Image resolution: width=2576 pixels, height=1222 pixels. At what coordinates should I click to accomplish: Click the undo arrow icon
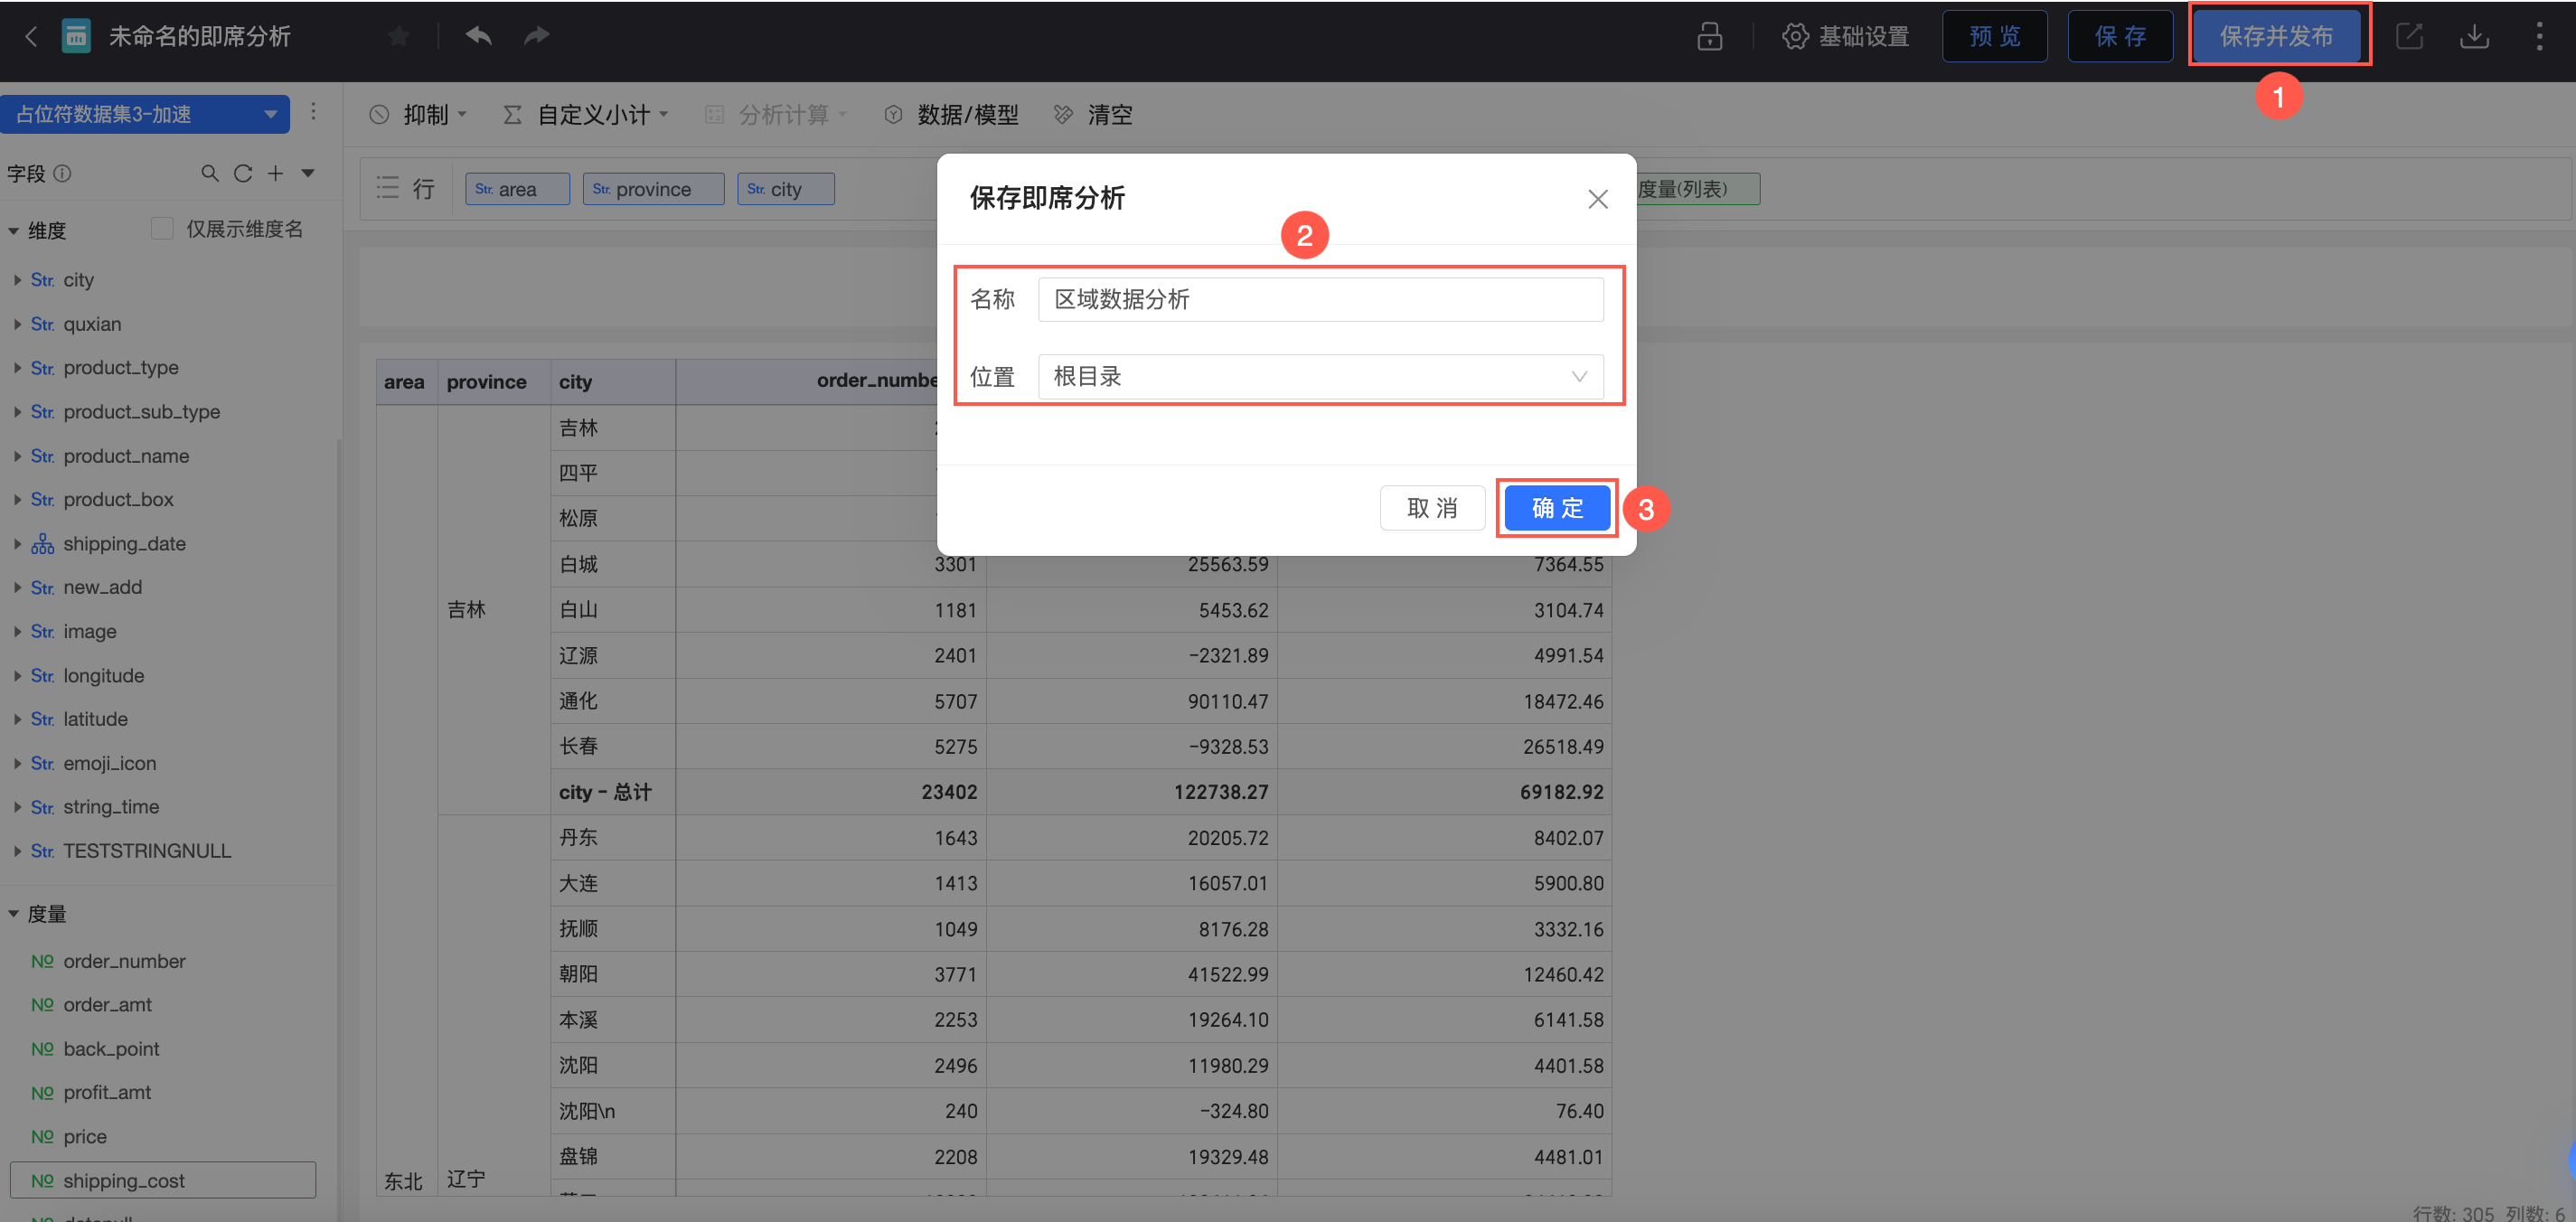click(479, 37)
